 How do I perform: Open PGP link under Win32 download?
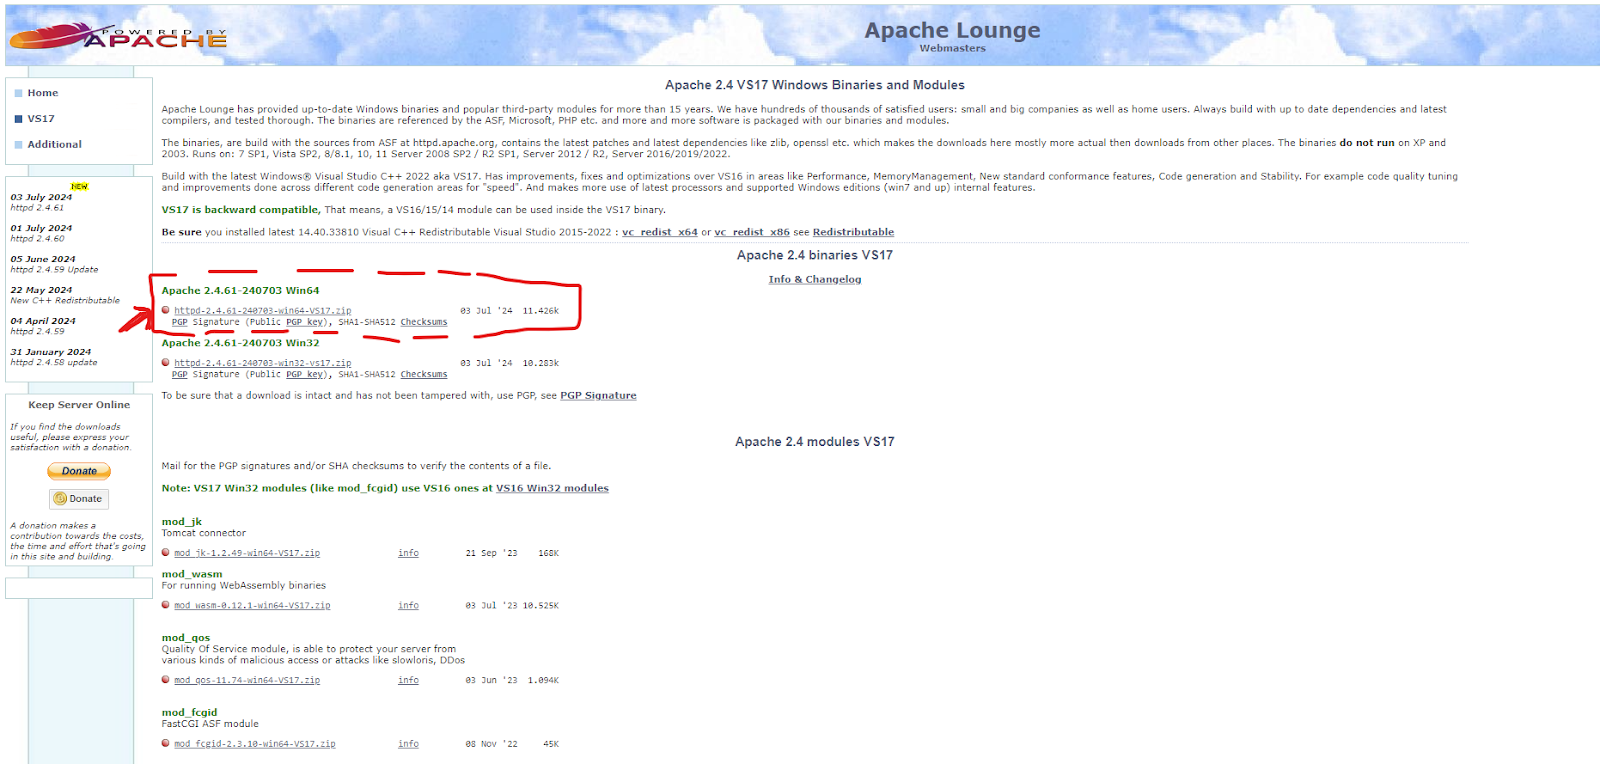click(x=180, y=374)
